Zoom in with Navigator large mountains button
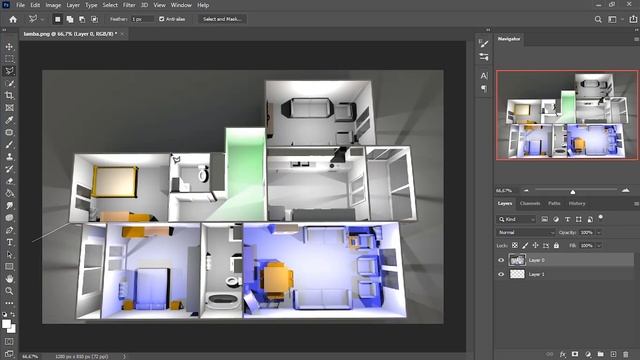Image resolution: width=640 pixels, height=360 pixels. click(625, 190)
